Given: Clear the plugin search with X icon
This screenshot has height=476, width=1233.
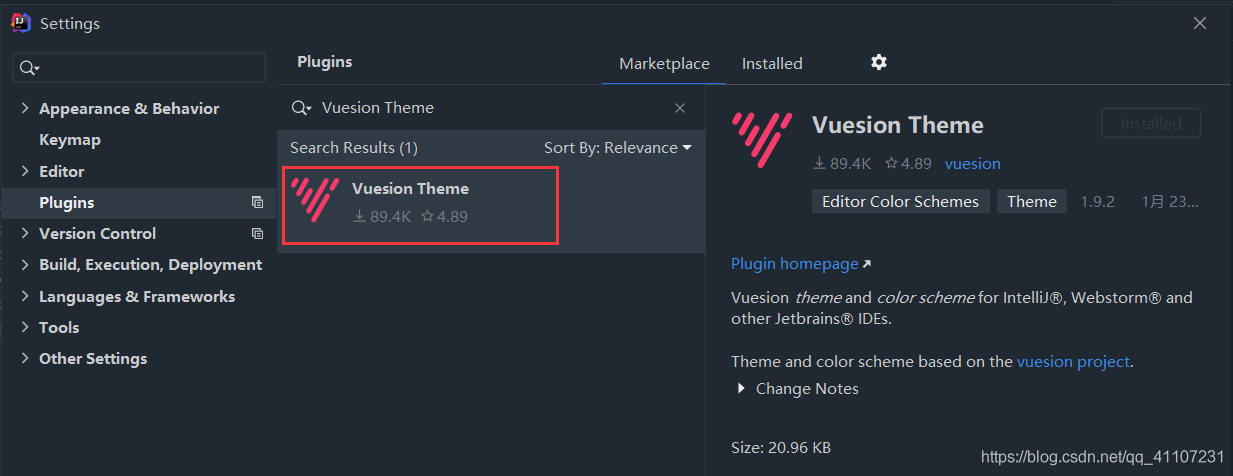Looking at the screenshot, I should 680,108.
